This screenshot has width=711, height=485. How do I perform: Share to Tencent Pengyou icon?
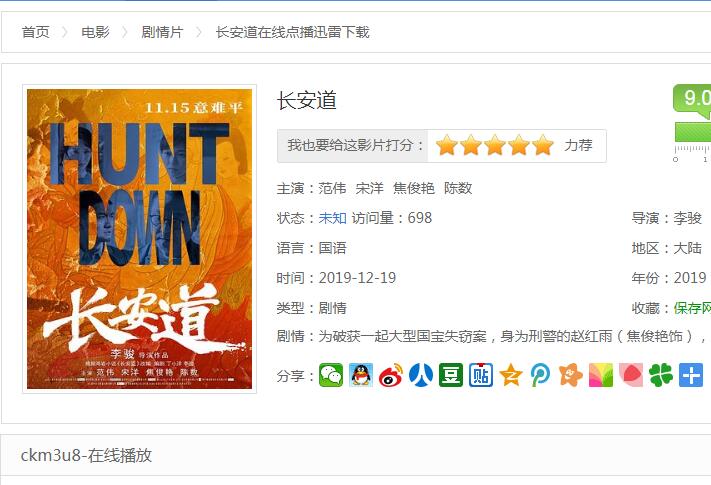(x=541, y=375)
